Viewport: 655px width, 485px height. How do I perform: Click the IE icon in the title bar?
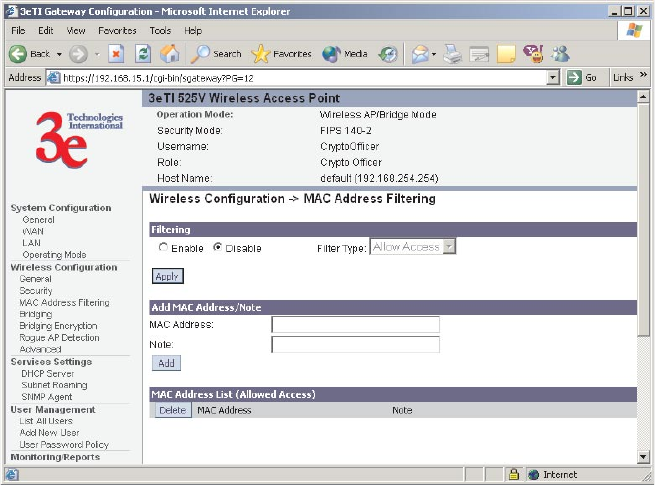(x=12, y=11)
